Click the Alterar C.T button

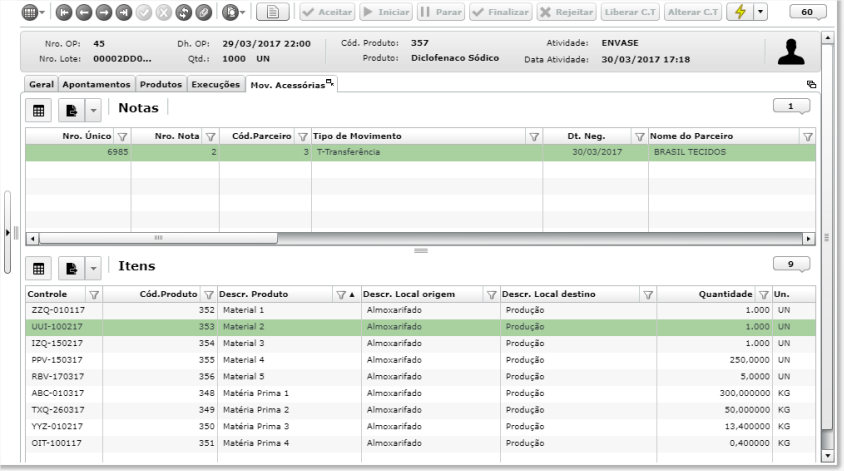pyautogui.click(x=693, y=12)
